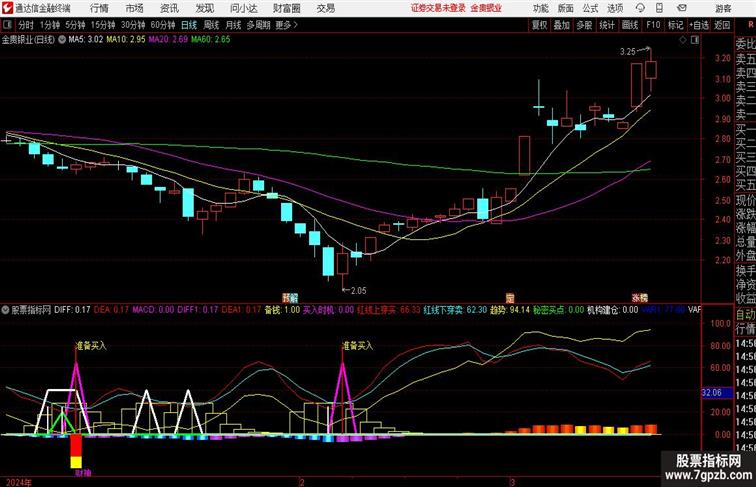Click the mobile phone icon
The image size is (756, 487).
click(659, 8)
